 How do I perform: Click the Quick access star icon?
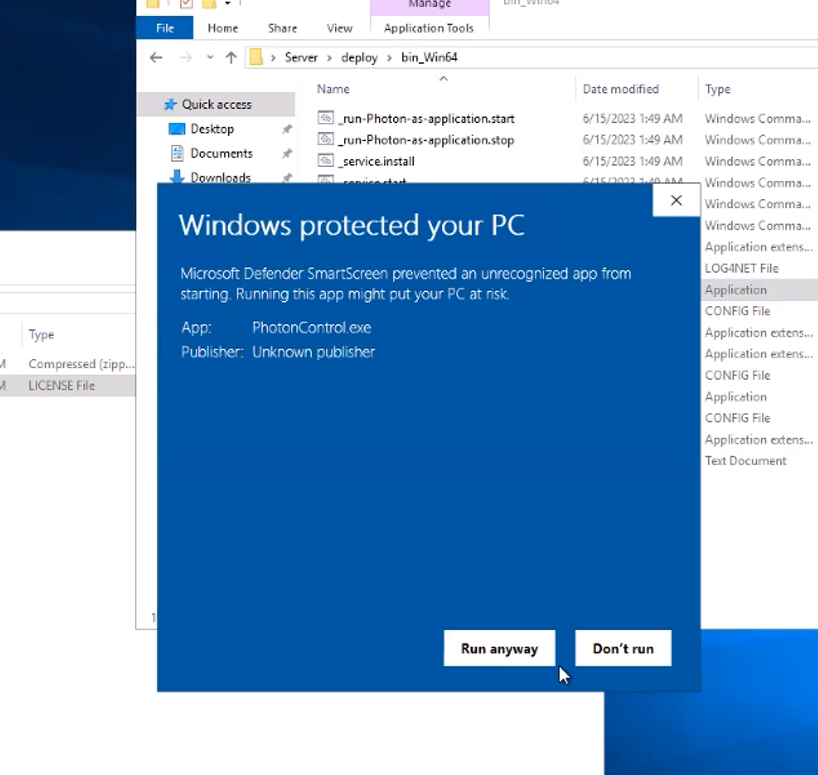(170, 104)
